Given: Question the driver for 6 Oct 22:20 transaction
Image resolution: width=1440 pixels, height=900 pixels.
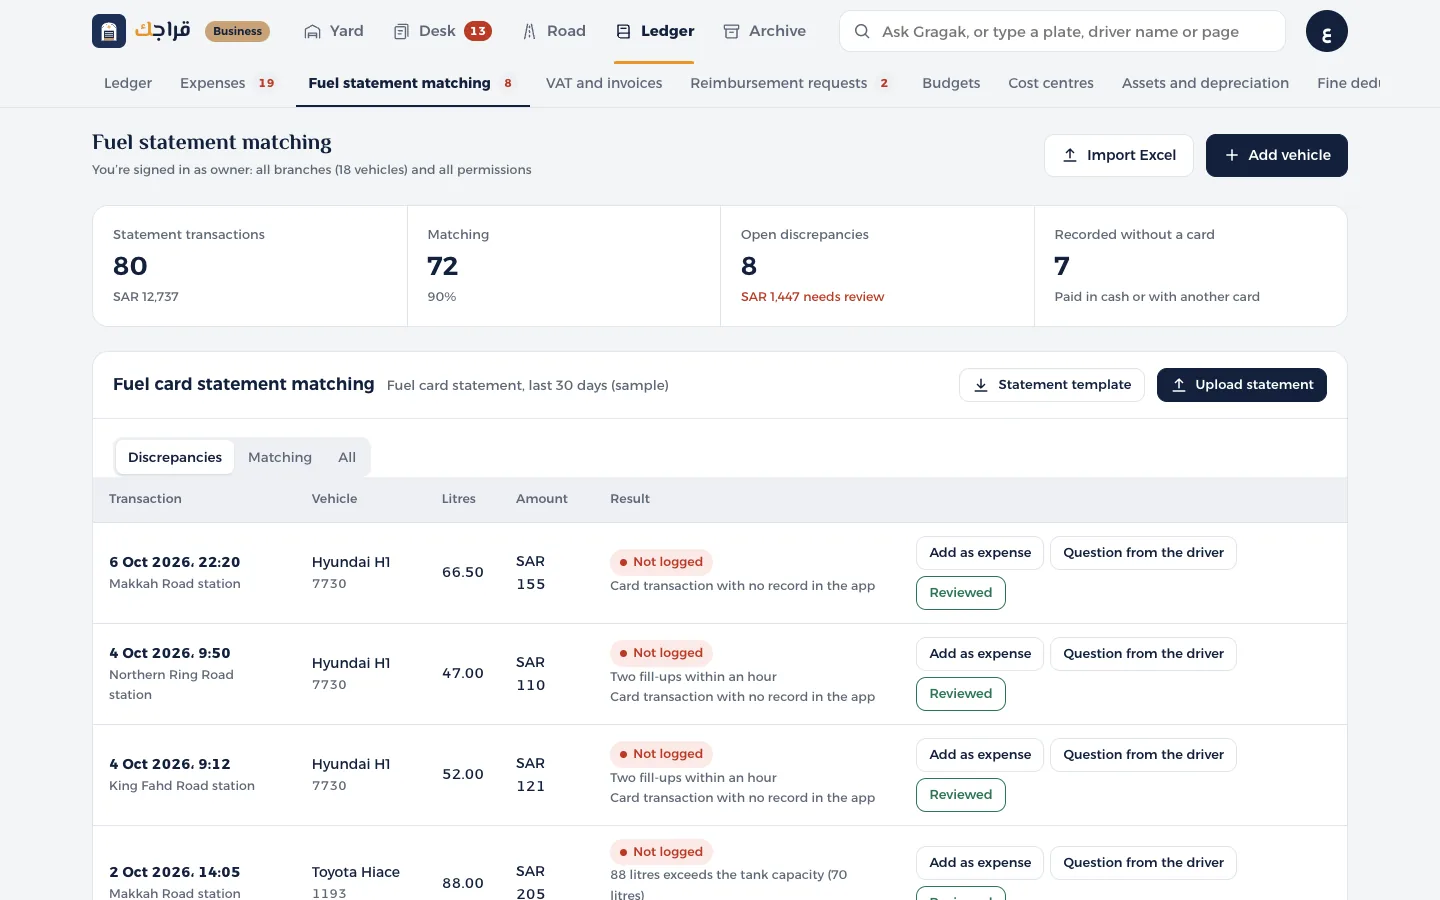Looking at the screenshot, I should tap(1143, 553).
